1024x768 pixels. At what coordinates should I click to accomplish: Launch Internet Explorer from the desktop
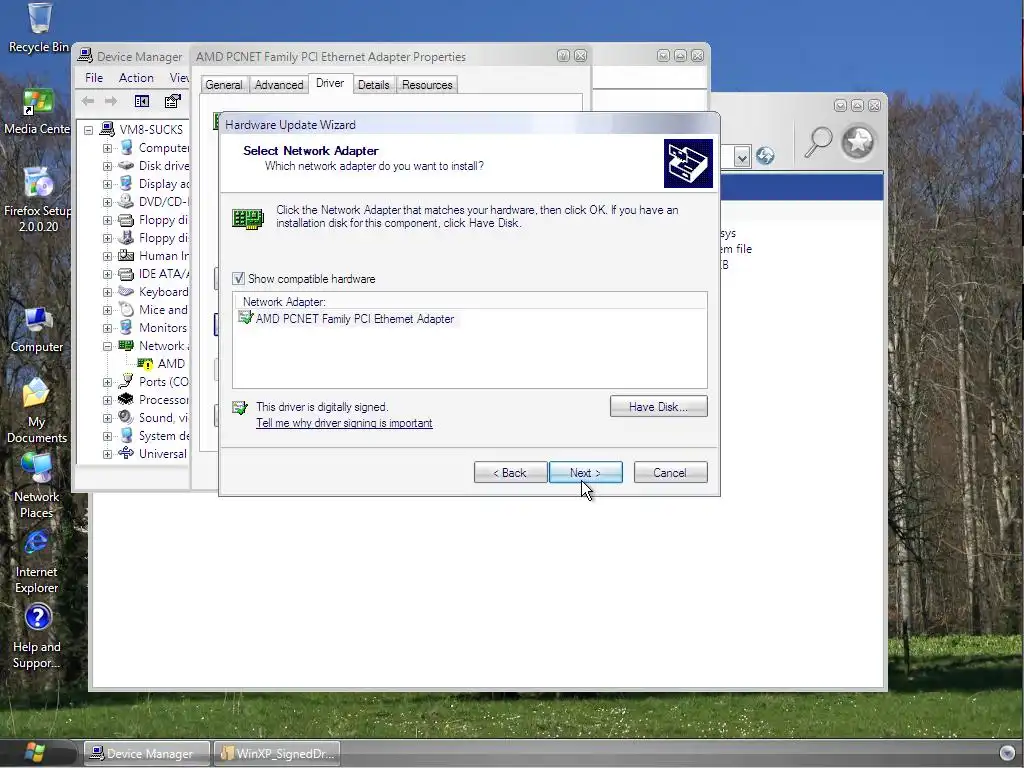tap(37, 562)
